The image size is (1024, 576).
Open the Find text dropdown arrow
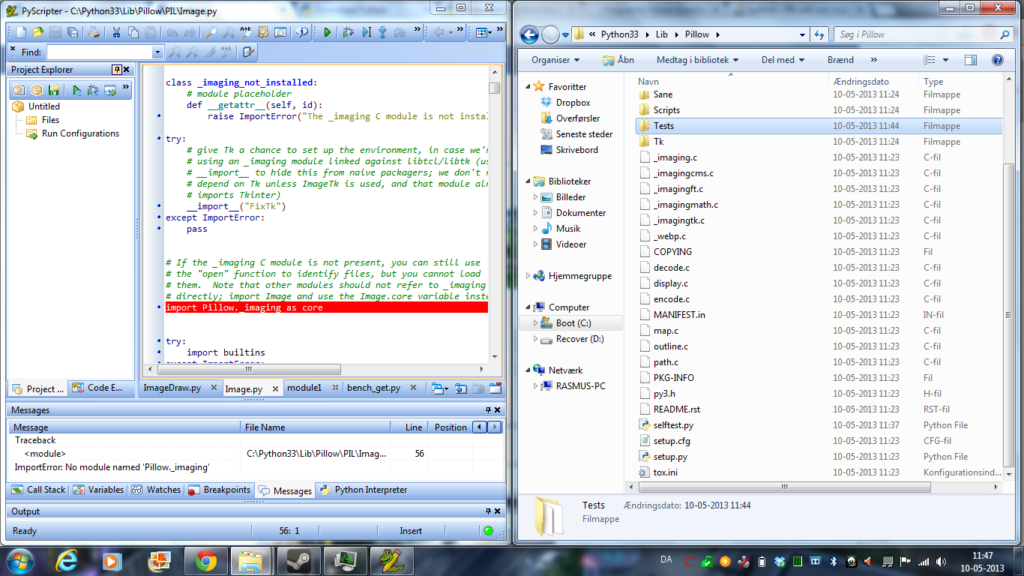click(157, 52)
